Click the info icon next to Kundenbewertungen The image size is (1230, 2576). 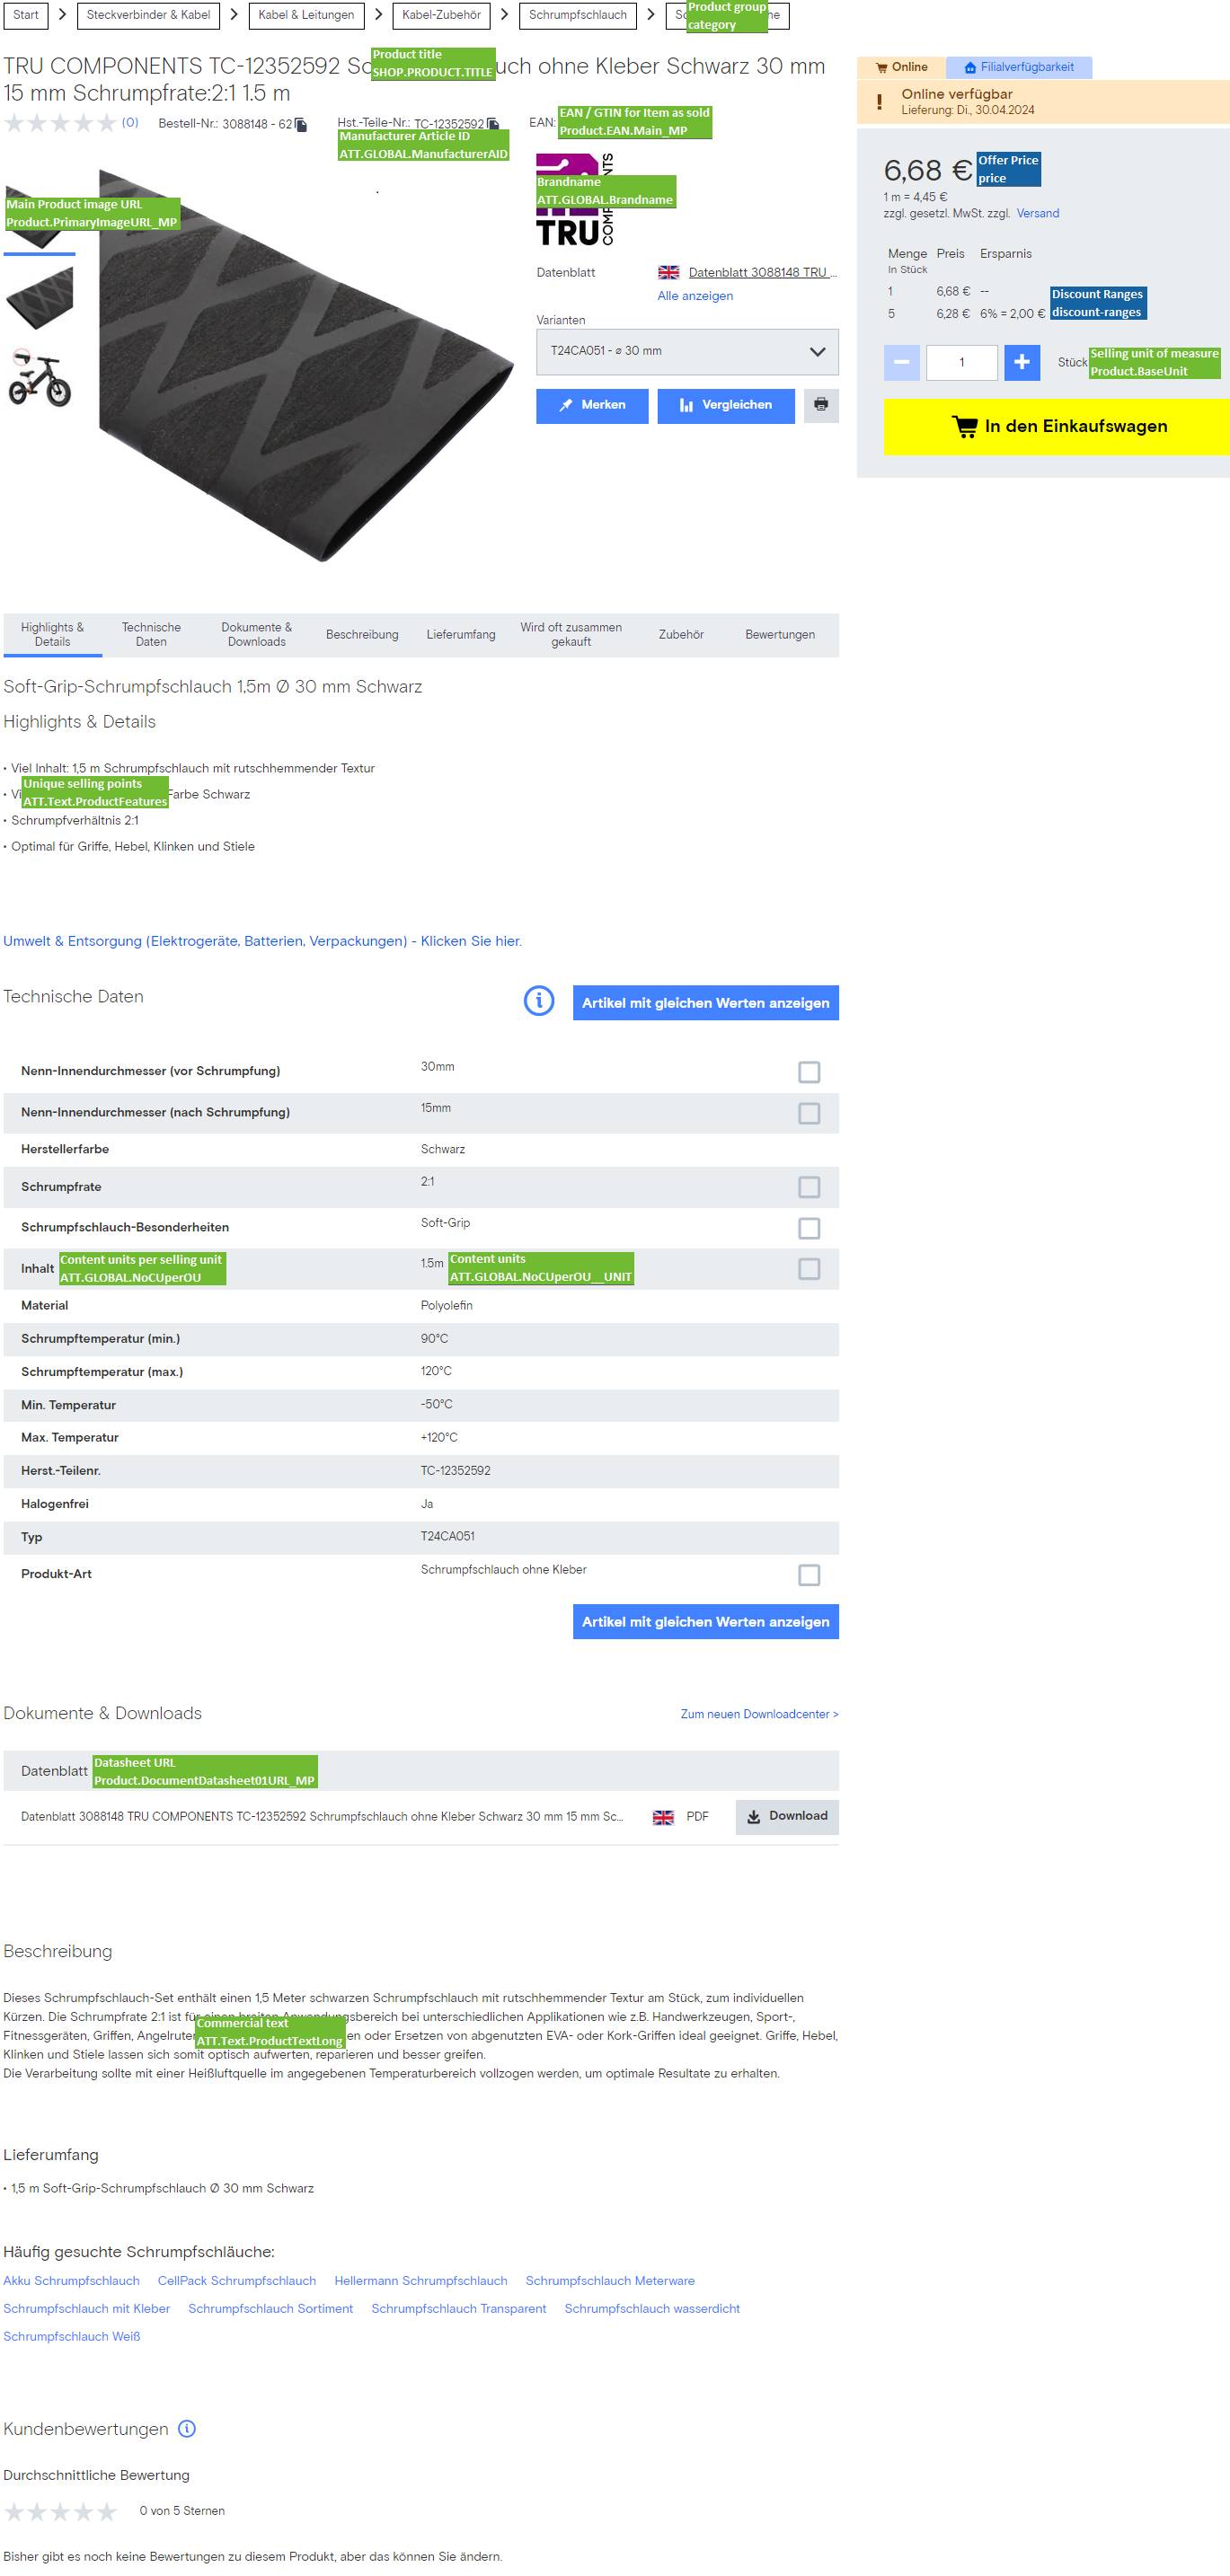click(187, 2428)
